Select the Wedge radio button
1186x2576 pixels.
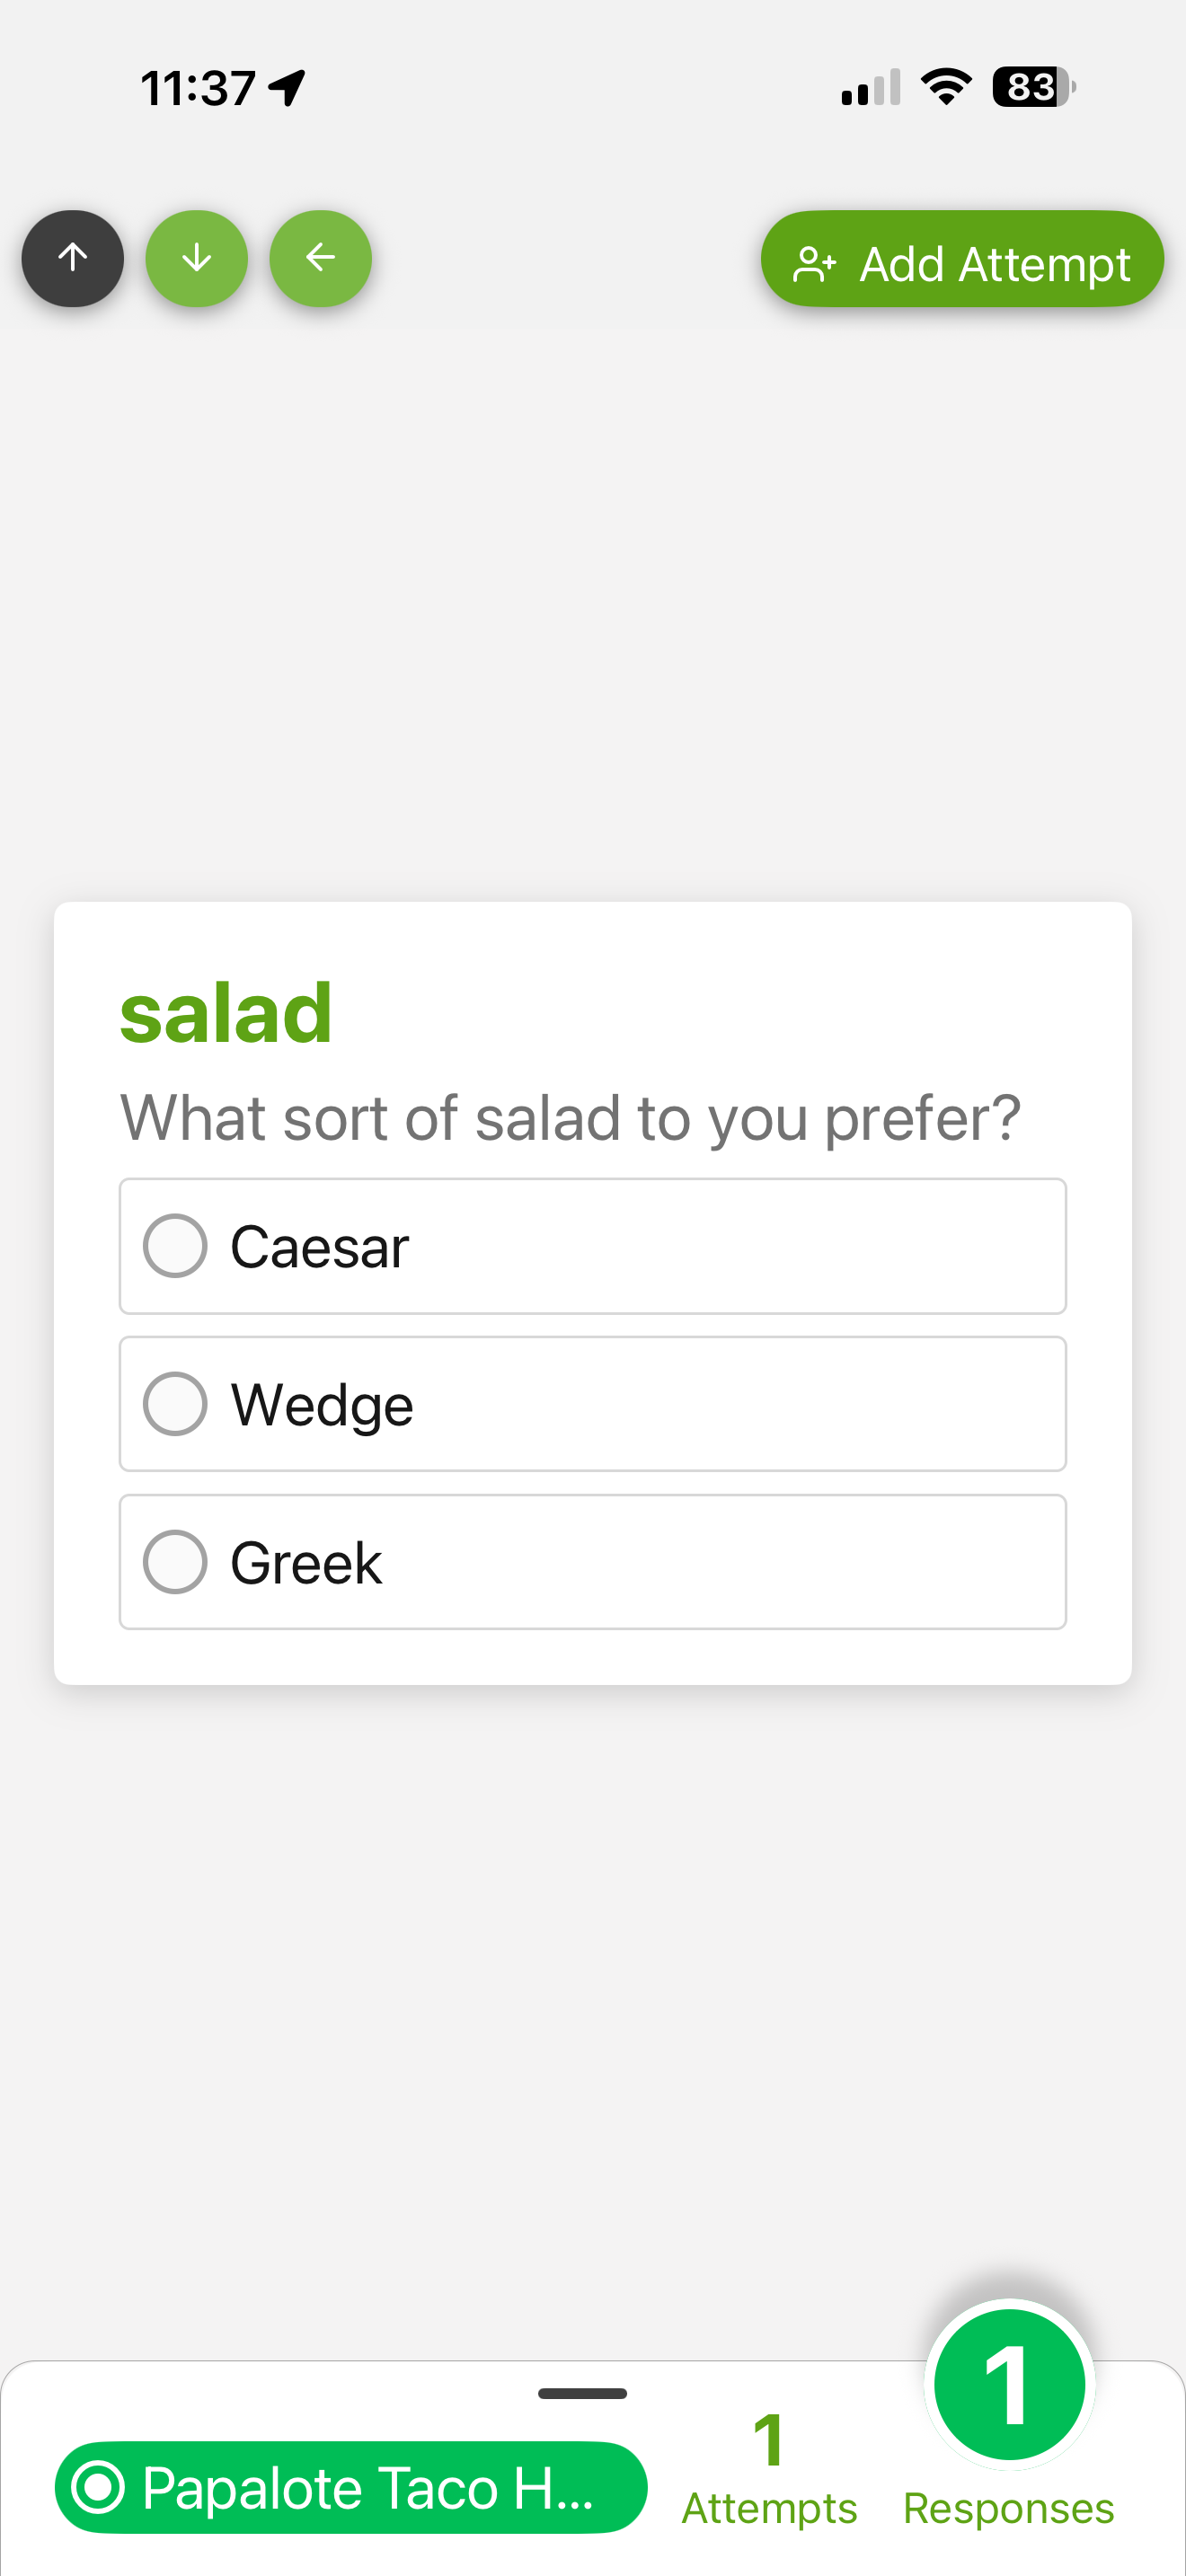pyautogui.click(x=175, y=1404)
